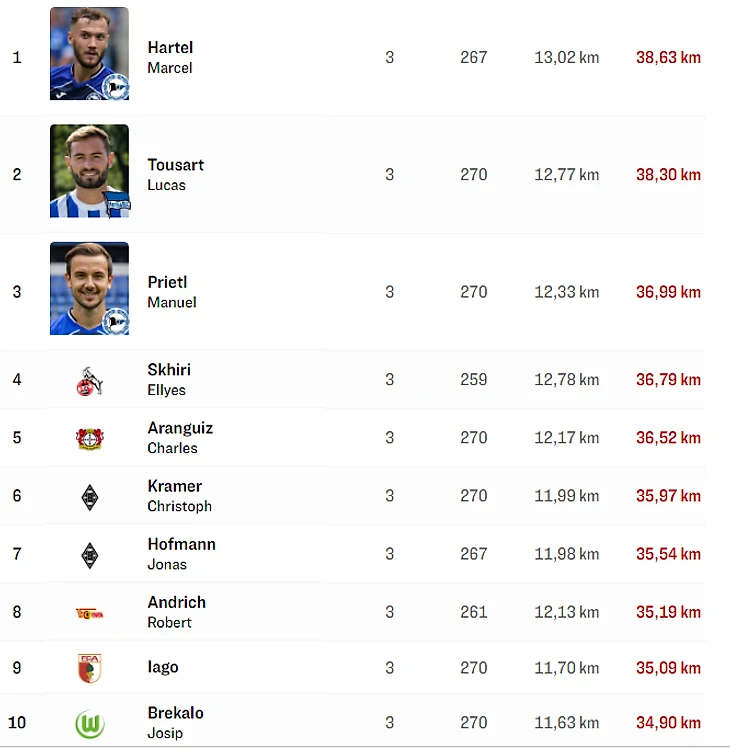This screenshot has height=748, width=730.
Task: Open Manuel Prietl's player photo
Action: coord(89,288)
